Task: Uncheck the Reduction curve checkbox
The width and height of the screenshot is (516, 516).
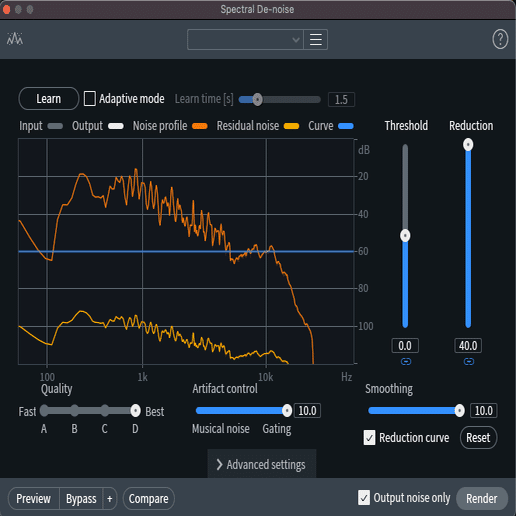Action: coord(369,438)
